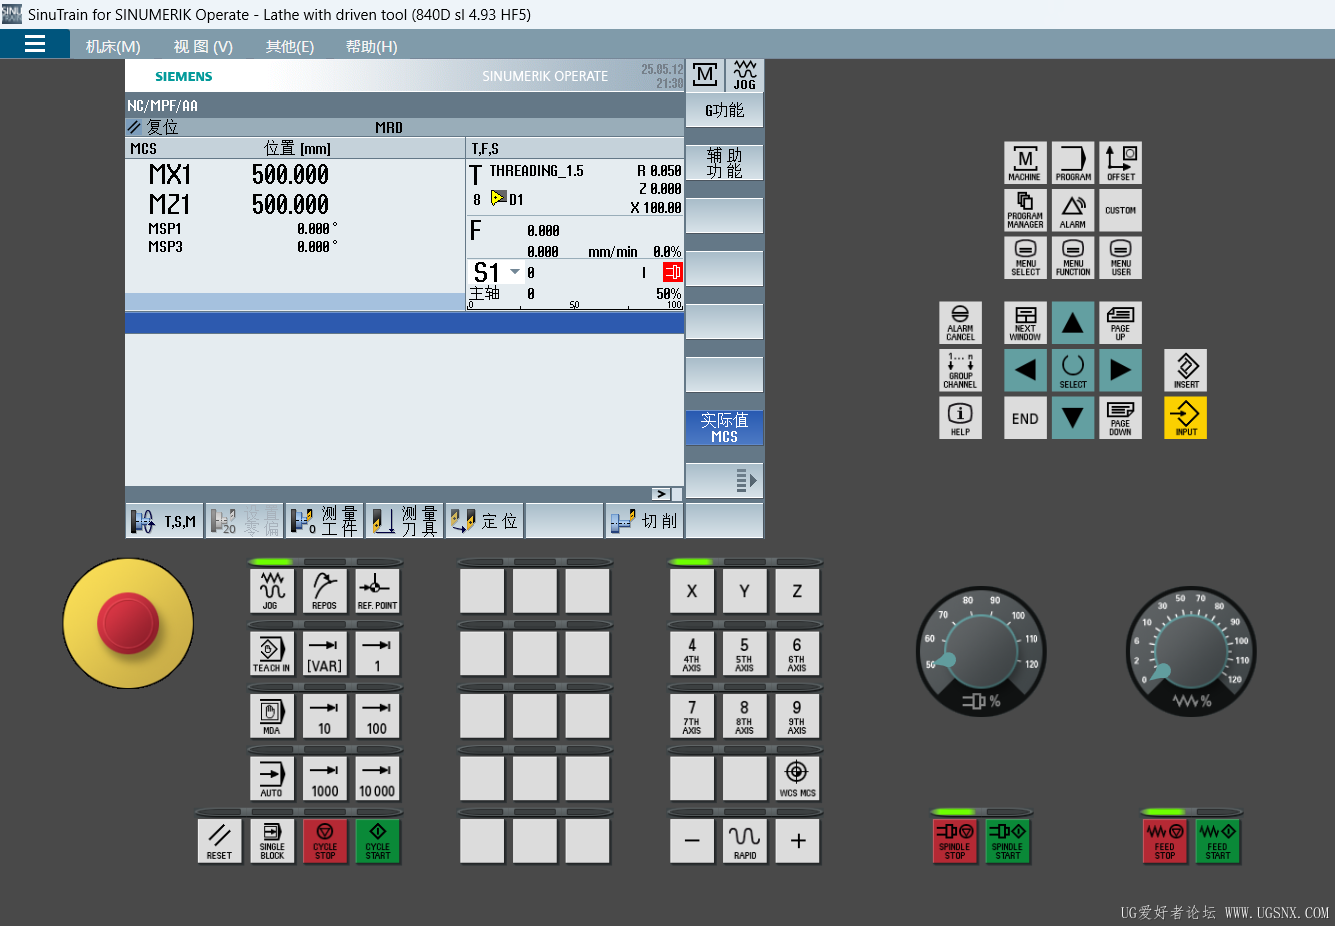Screen dimensions: 1335x926
Task: Click the ALARM key
Action: [x=1073, y=210]
